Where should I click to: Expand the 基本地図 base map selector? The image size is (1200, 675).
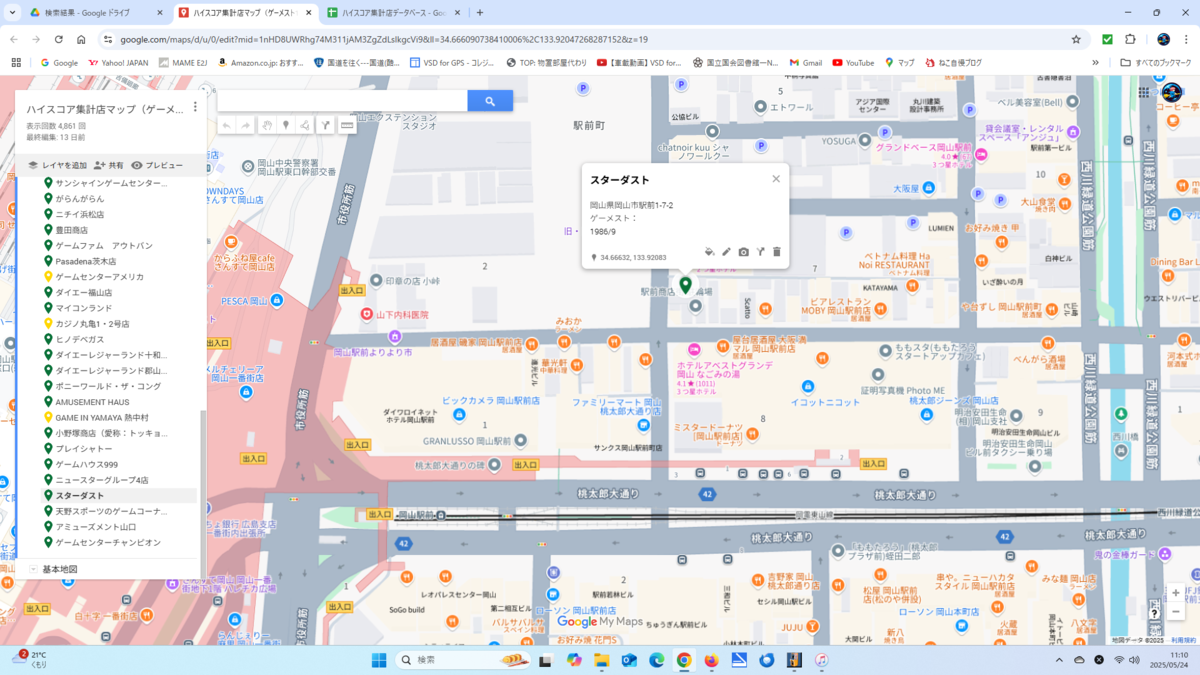pyautogui.click(x=33, y=569)
